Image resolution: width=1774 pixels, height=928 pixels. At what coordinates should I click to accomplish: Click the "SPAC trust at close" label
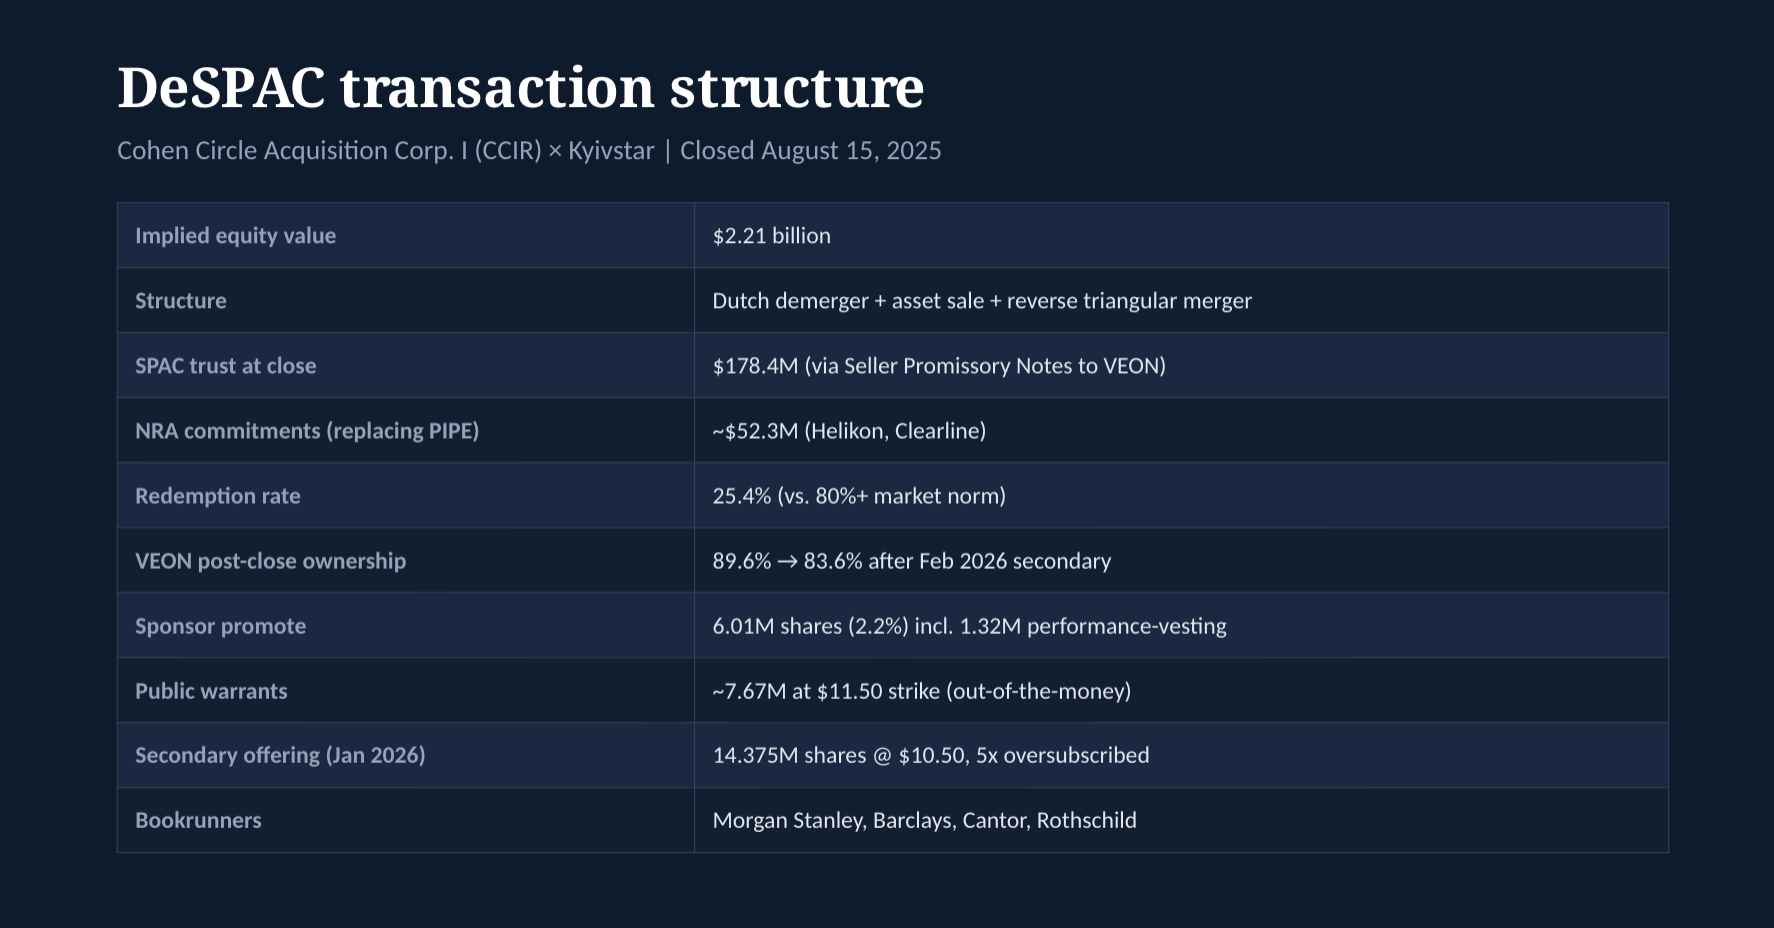(x=225, y=366)
